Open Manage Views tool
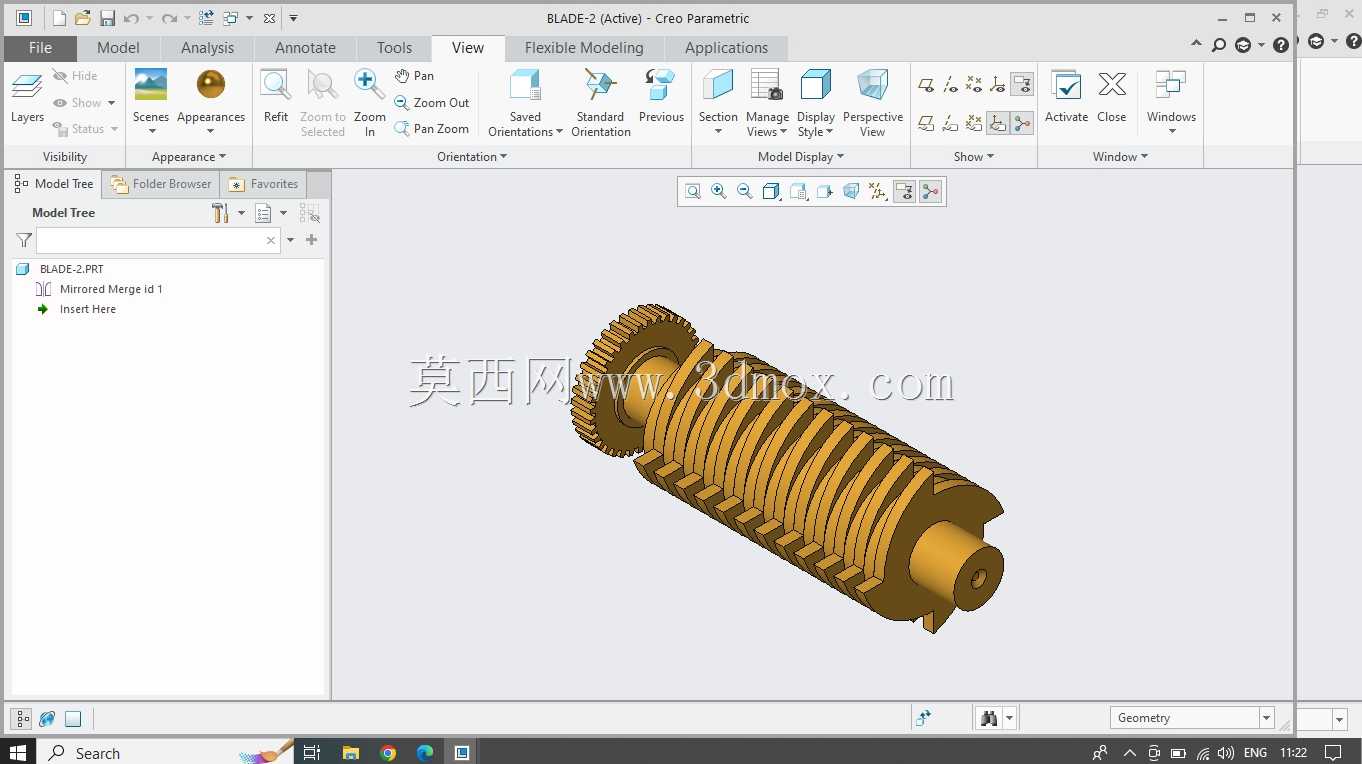This screenshot has height=764, width=1362. 767,102
